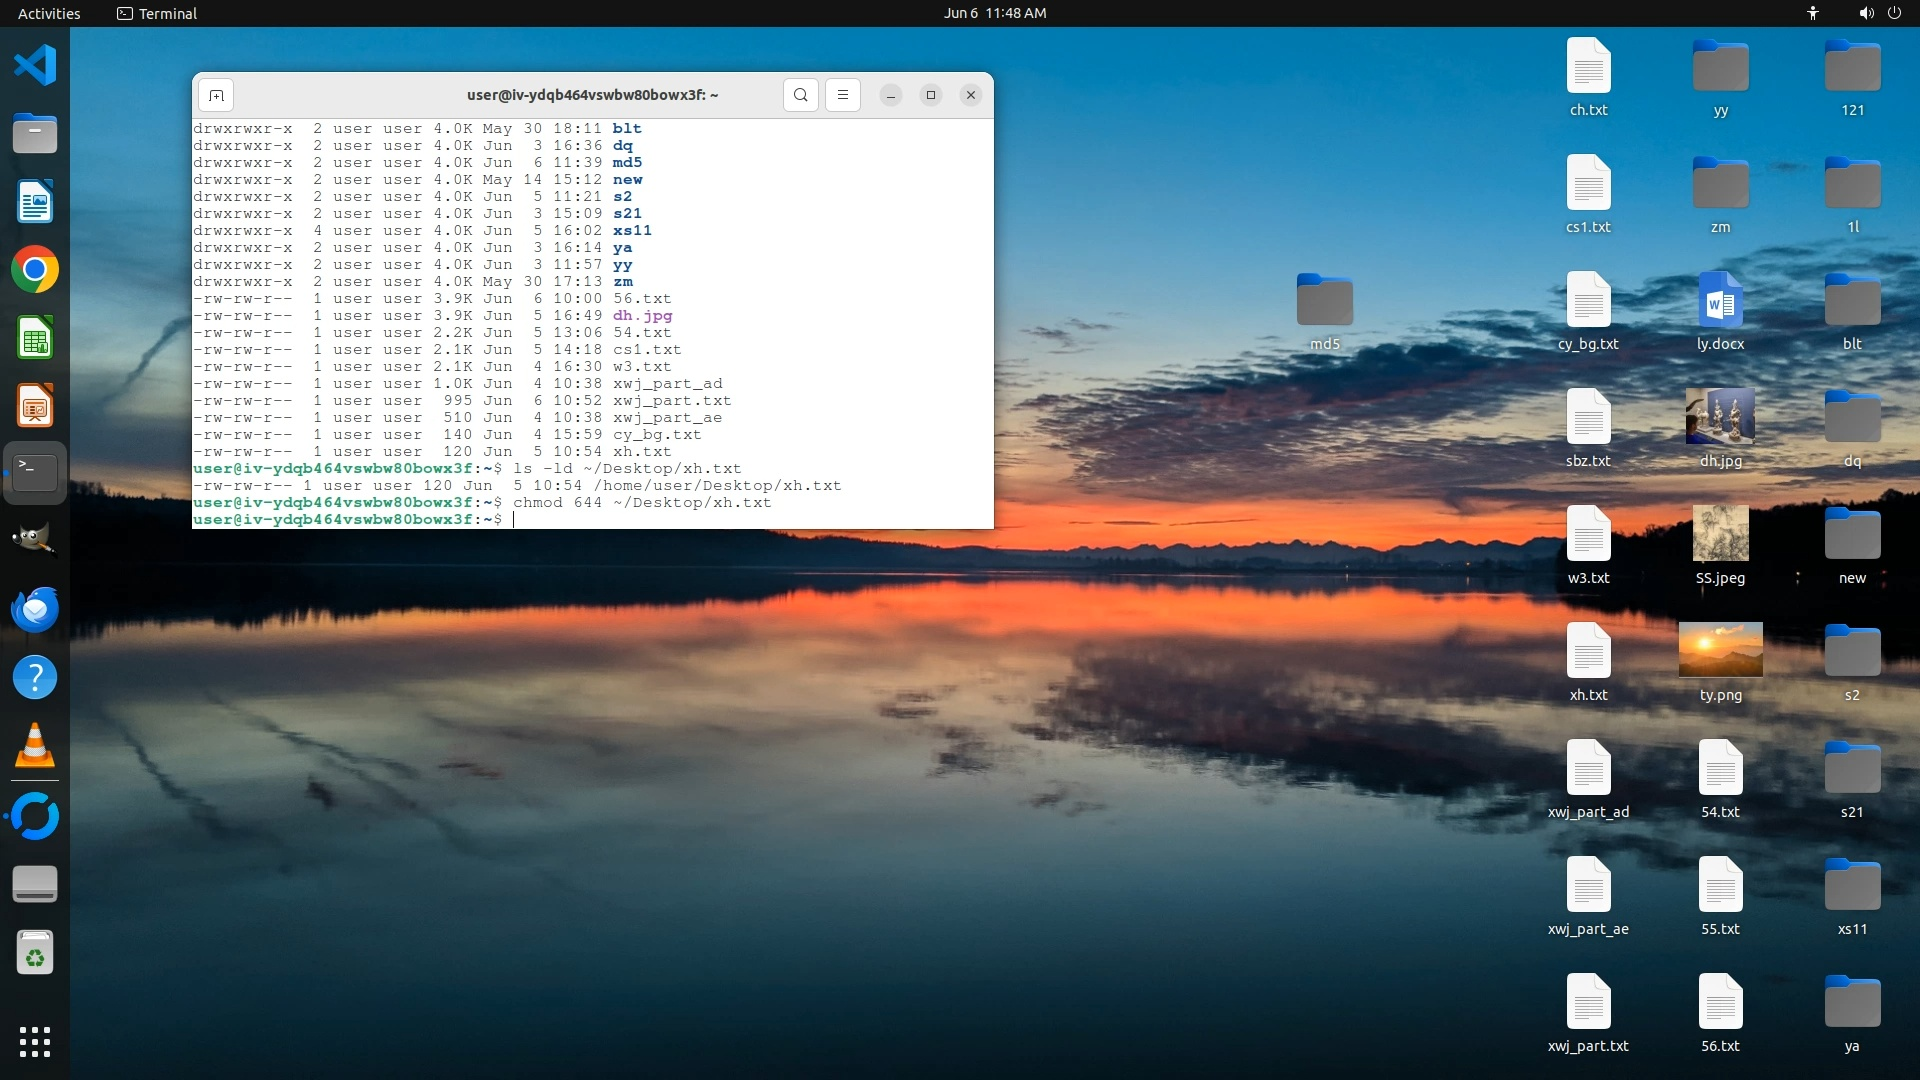This screenshot has width=1920, height=1080.
Task: Open Google Chrome from the dock
Action: coord(35,270)
